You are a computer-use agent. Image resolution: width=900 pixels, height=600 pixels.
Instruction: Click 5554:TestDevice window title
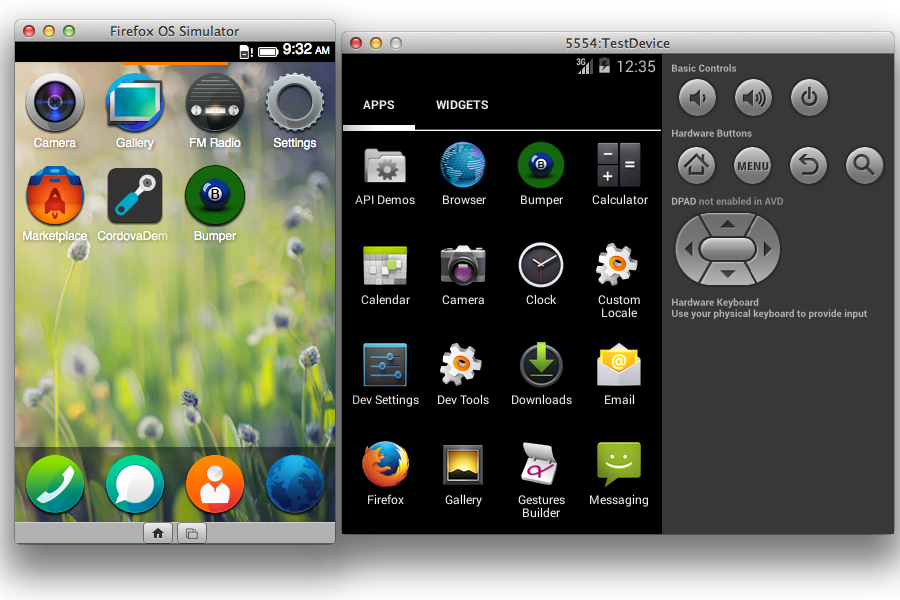(617, 43)
